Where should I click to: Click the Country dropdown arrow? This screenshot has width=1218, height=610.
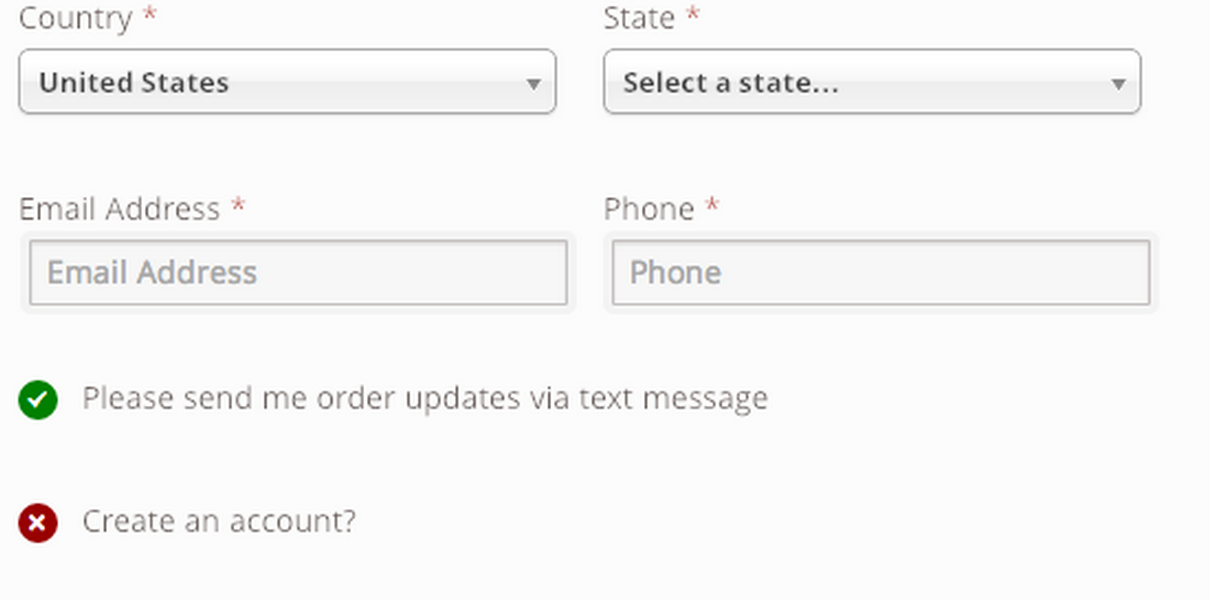coord(534,84)
